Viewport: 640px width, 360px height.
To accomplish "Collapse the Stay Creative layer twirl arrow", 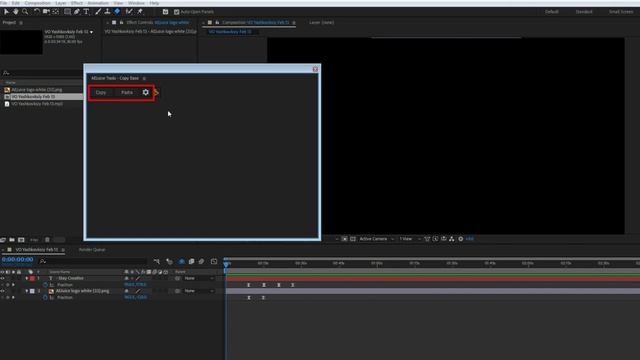I will click(x=27, y=278).
